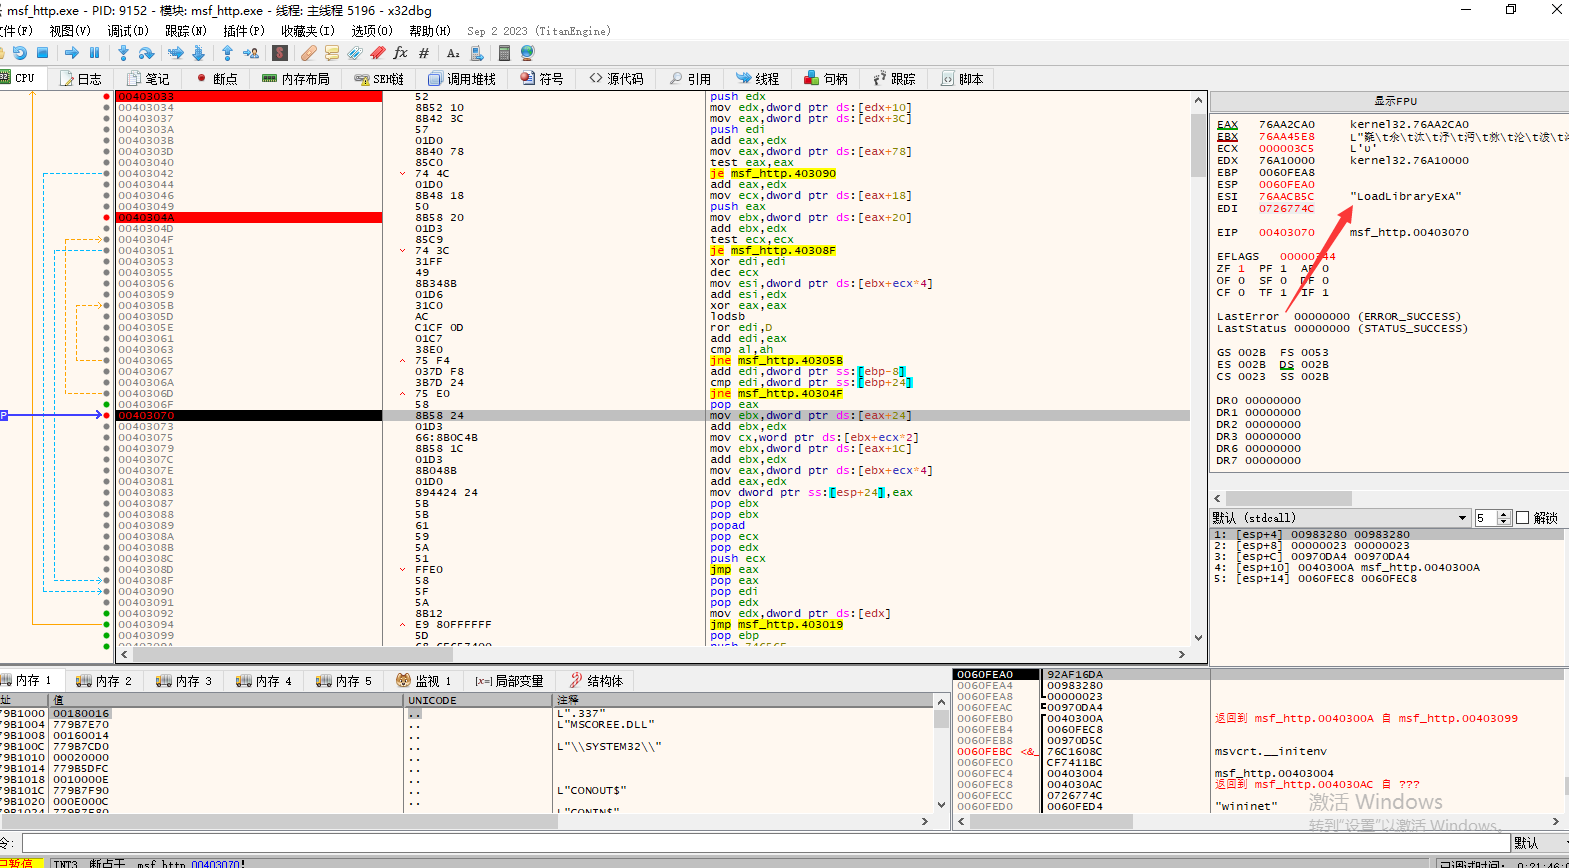Toggle breakpoint dot at address 00403040
Image resolution: width=1569 pixels, height=868 pixels.
107,162
